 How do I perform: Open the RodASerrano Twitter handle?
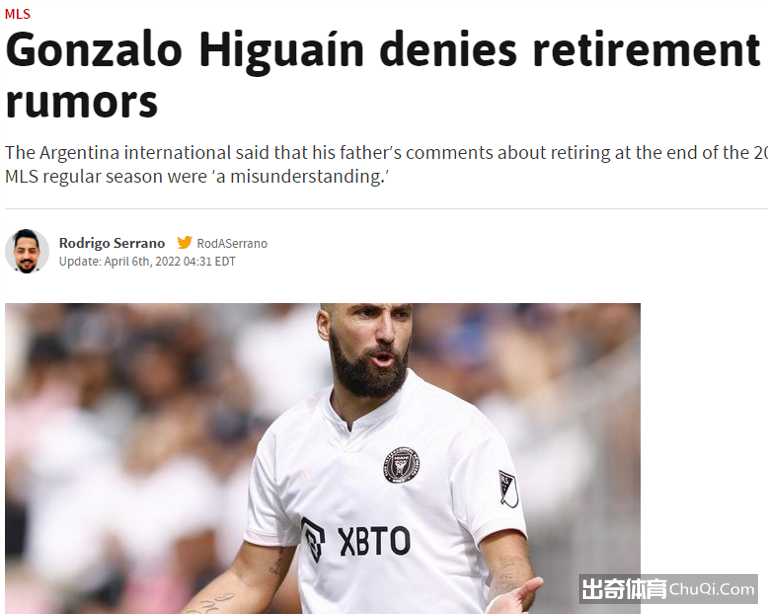click(x=232, y=243)
